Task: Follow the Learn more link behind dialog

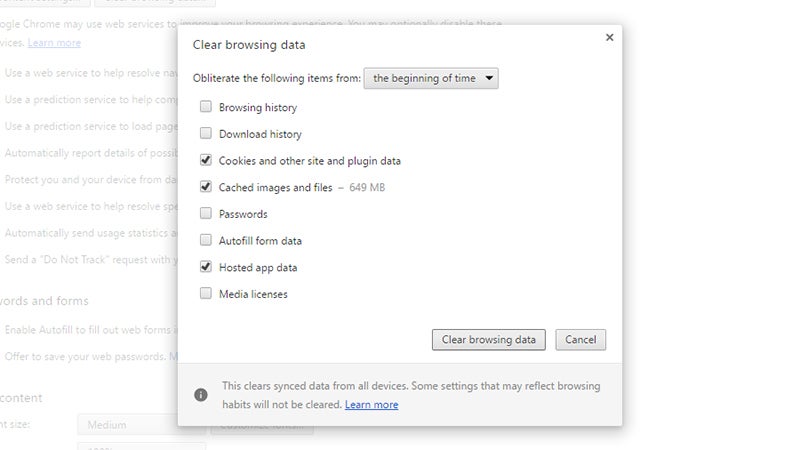Action: (54, 43)
